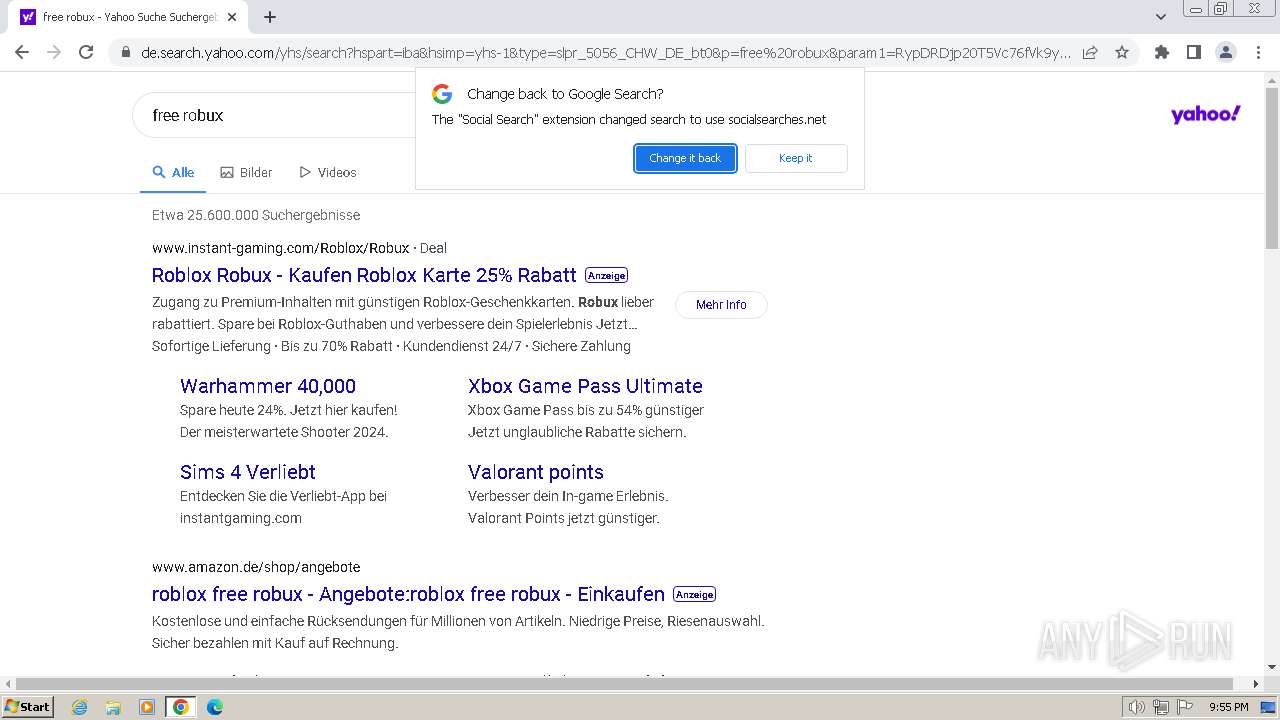Switch to Videos tab

[x=328, y=172]
